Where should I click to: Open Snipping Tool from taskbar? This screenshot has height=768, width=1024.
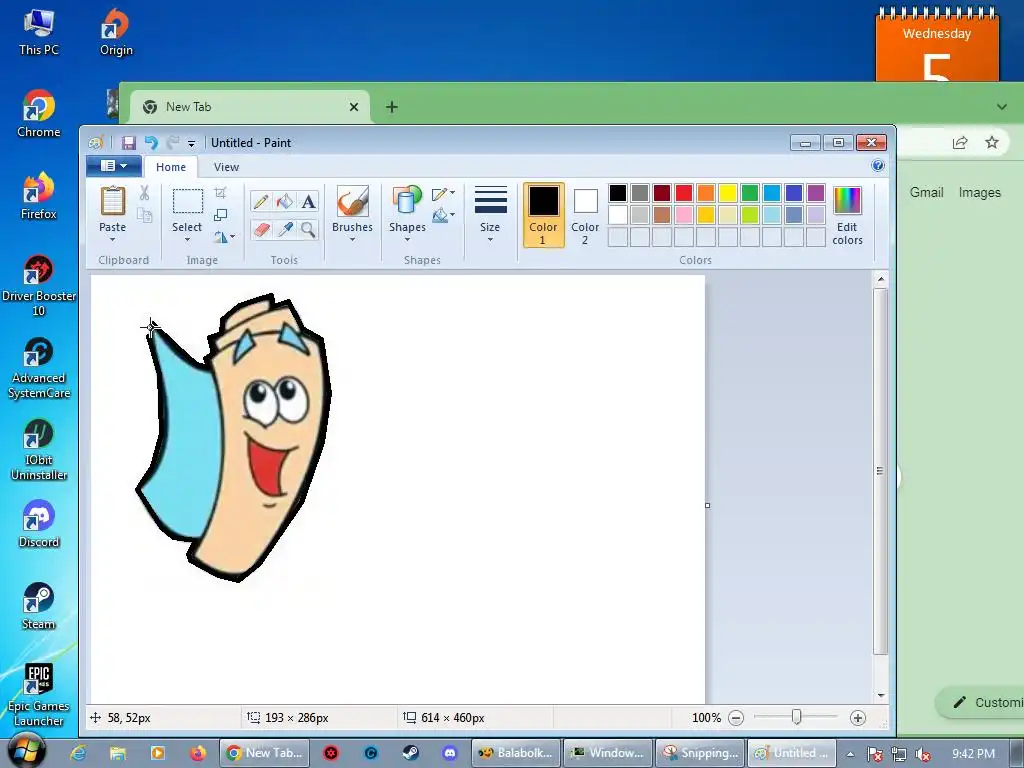[700, 753]
